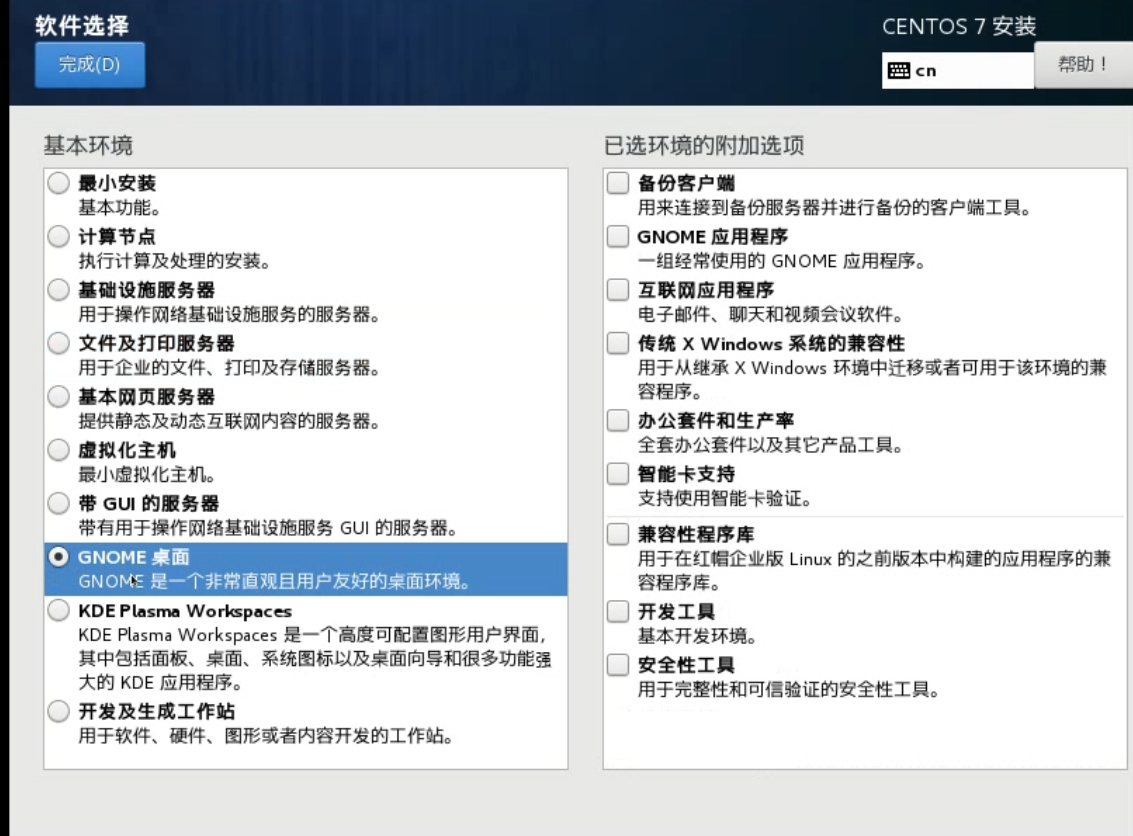Choose 开发及生成工作站 environment
This screenshot has height=836, width=1133.
click(59, 712)
